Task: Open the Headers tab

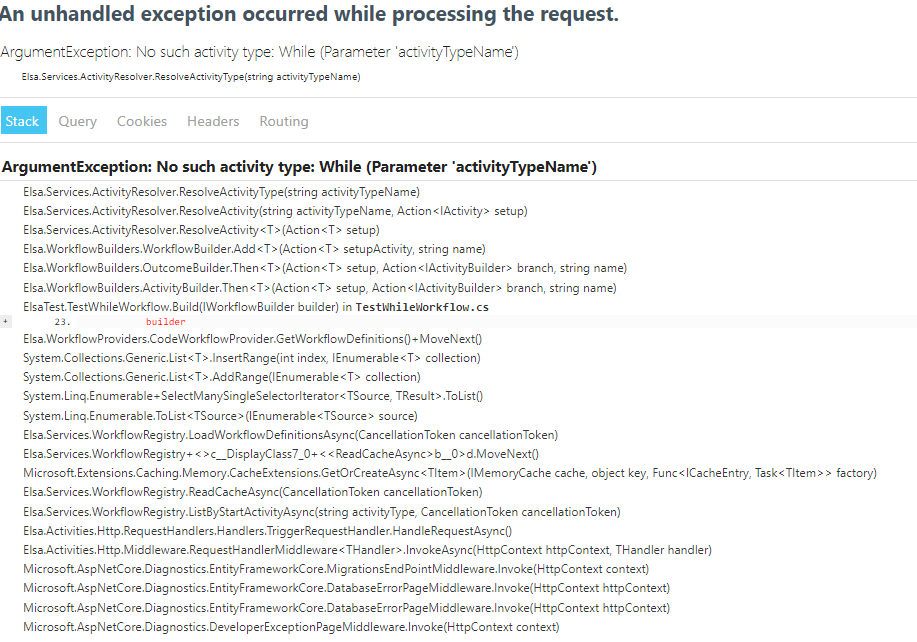Action: 212,120
